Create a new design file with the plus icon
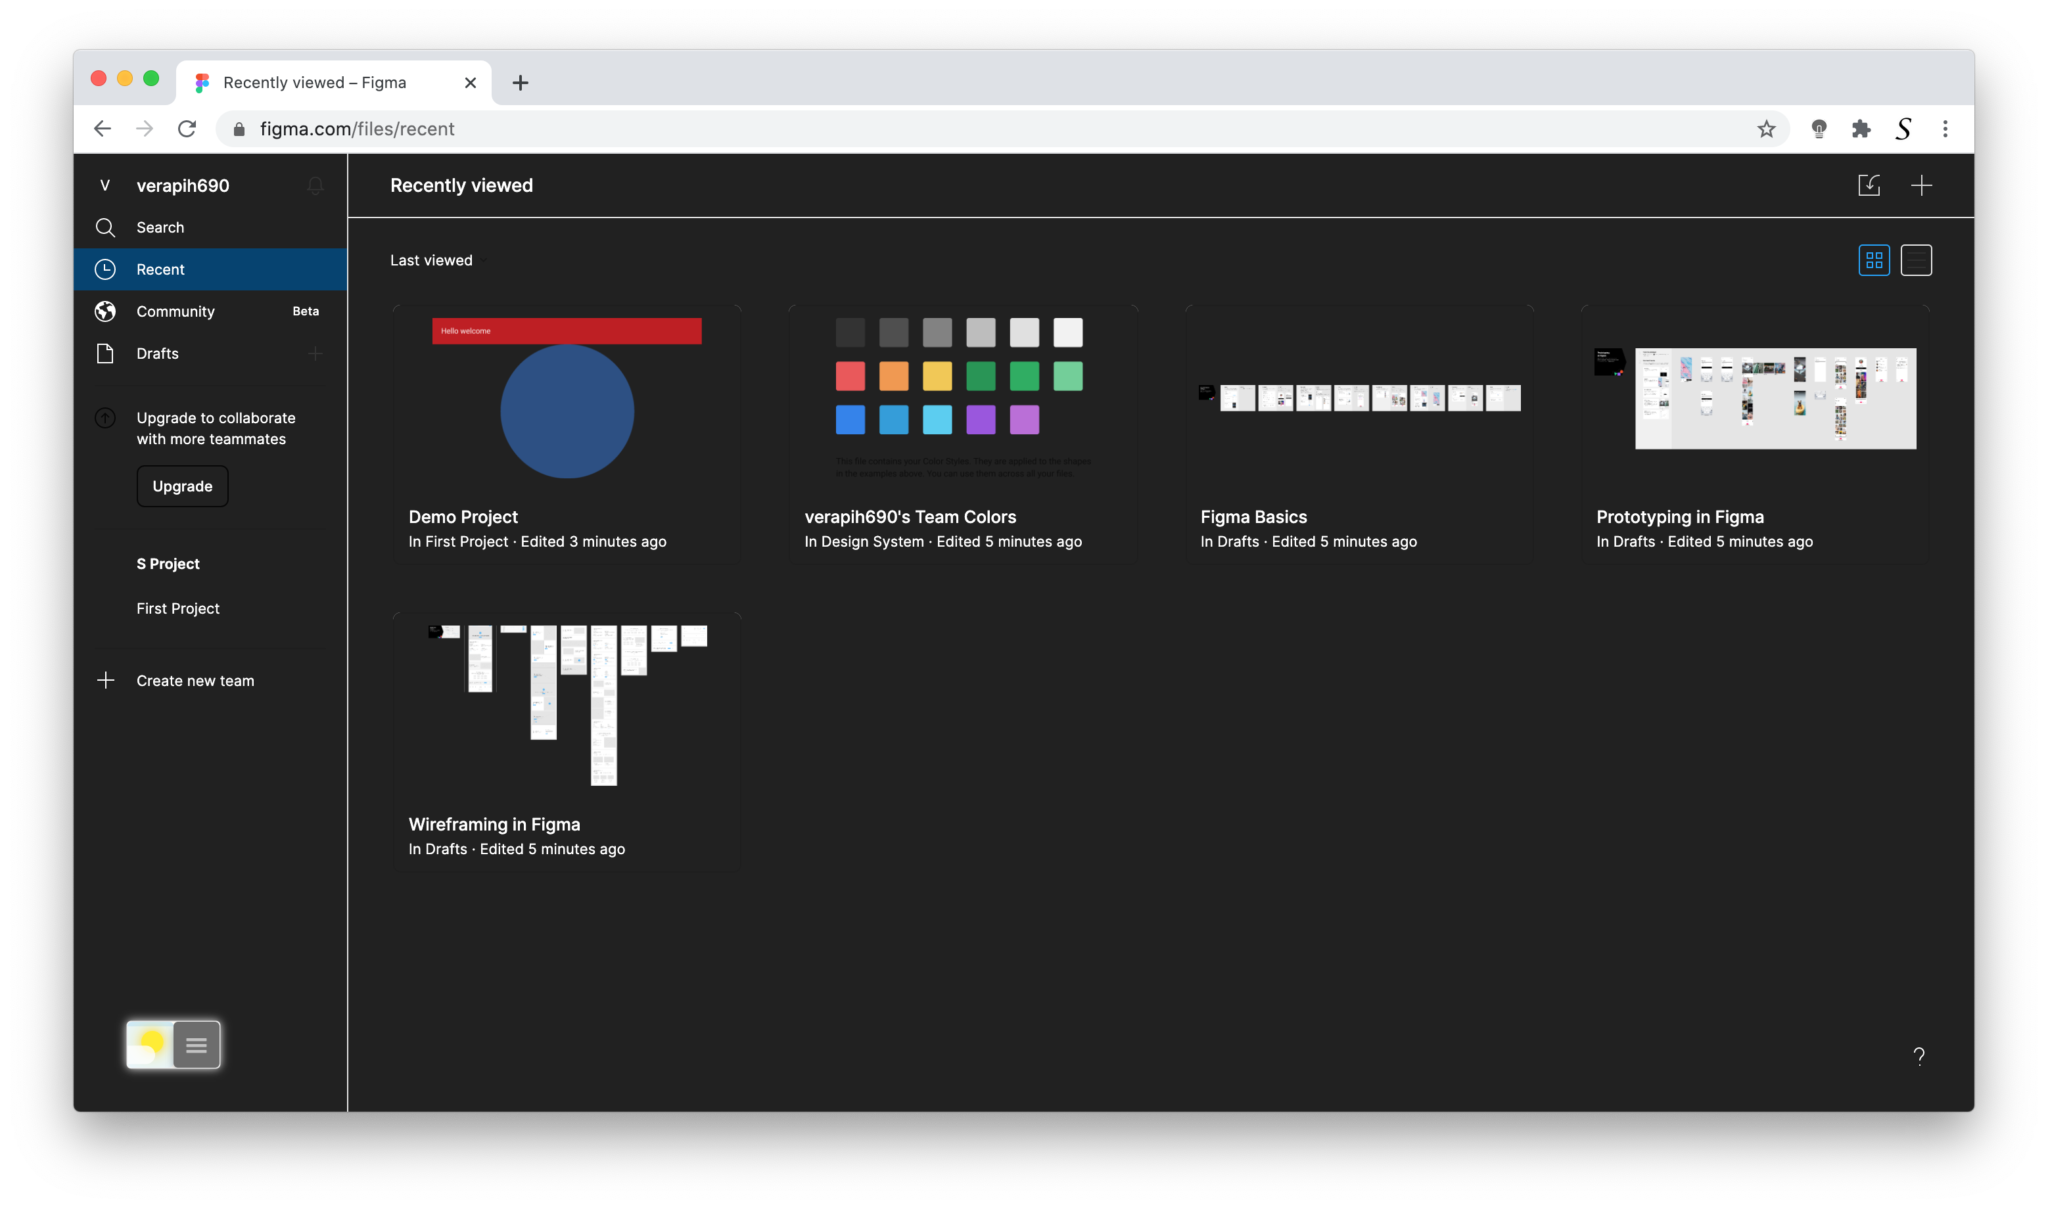This screenshot has width=2048, height=1209. pyautogui.click(x=1922, y=185)
